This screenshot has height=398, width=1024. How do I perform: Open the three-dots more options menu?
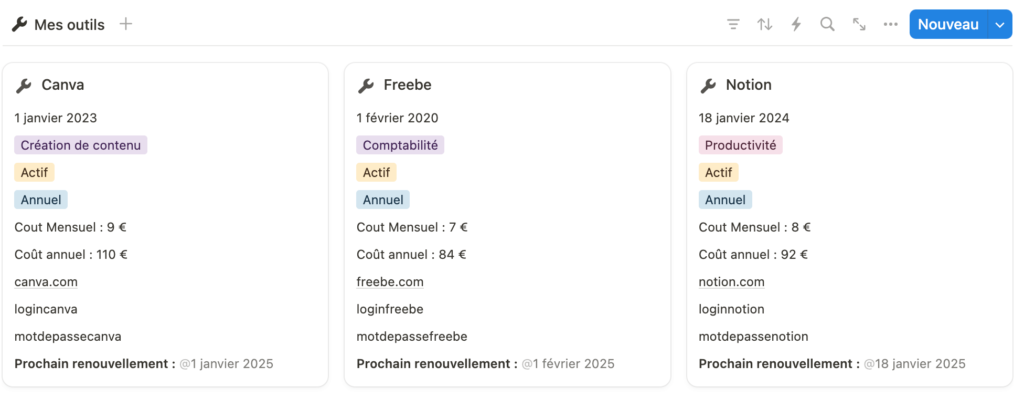pyautogui.click(x=890, y=25)
